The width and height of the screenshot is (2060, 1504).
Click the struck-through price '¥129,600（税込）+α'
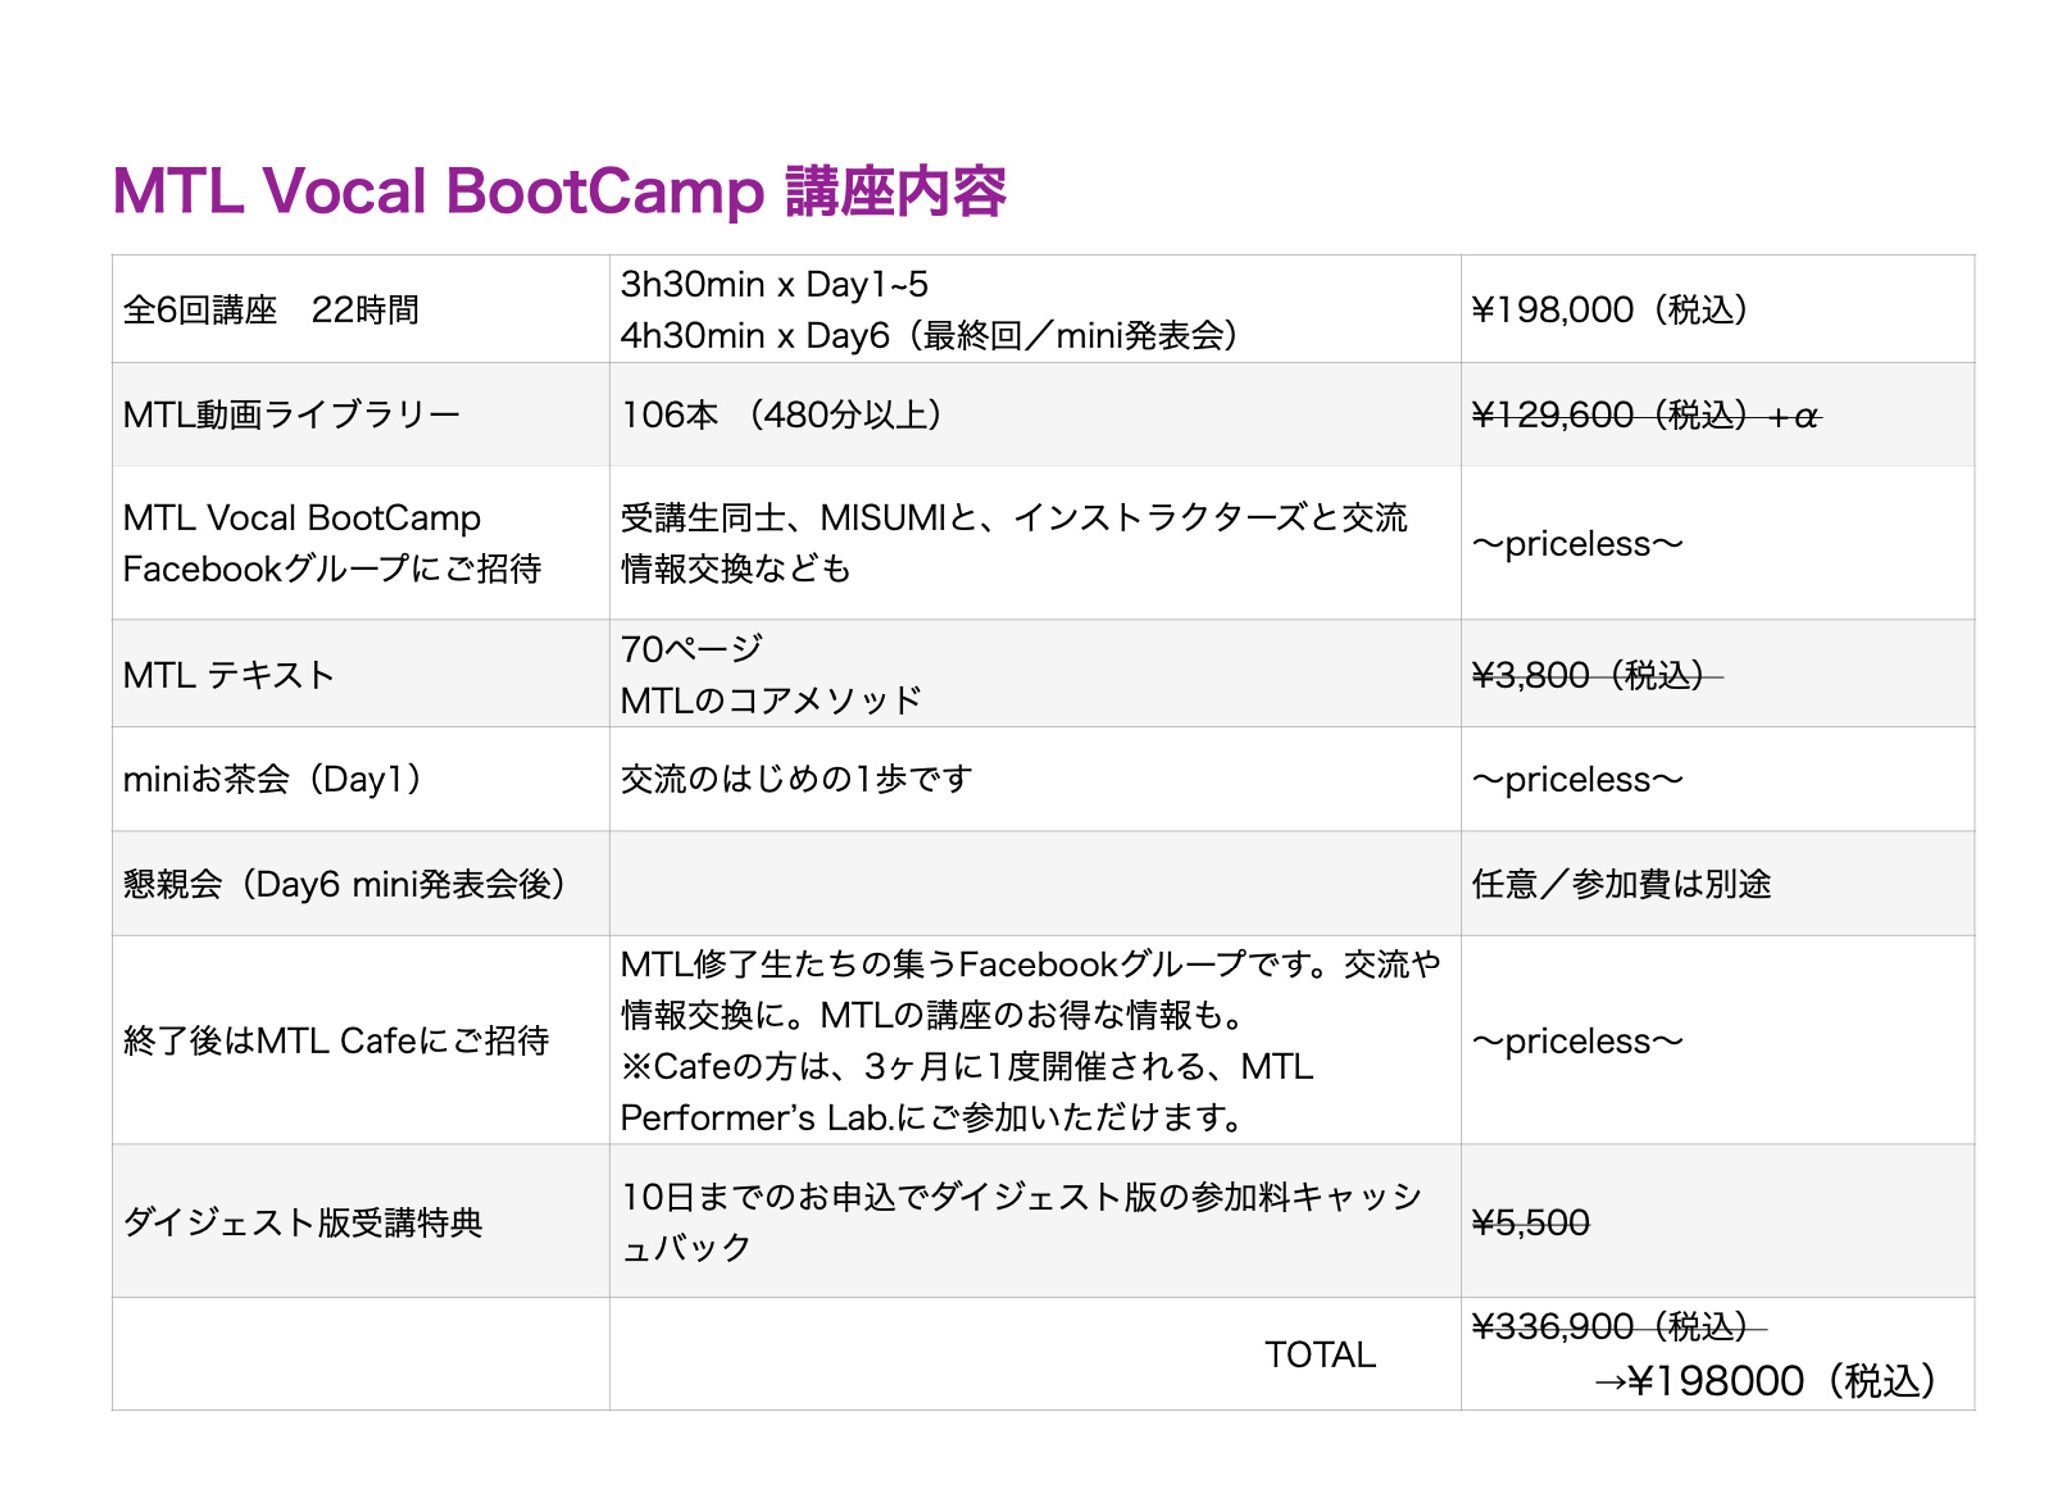pos(1646,415)
